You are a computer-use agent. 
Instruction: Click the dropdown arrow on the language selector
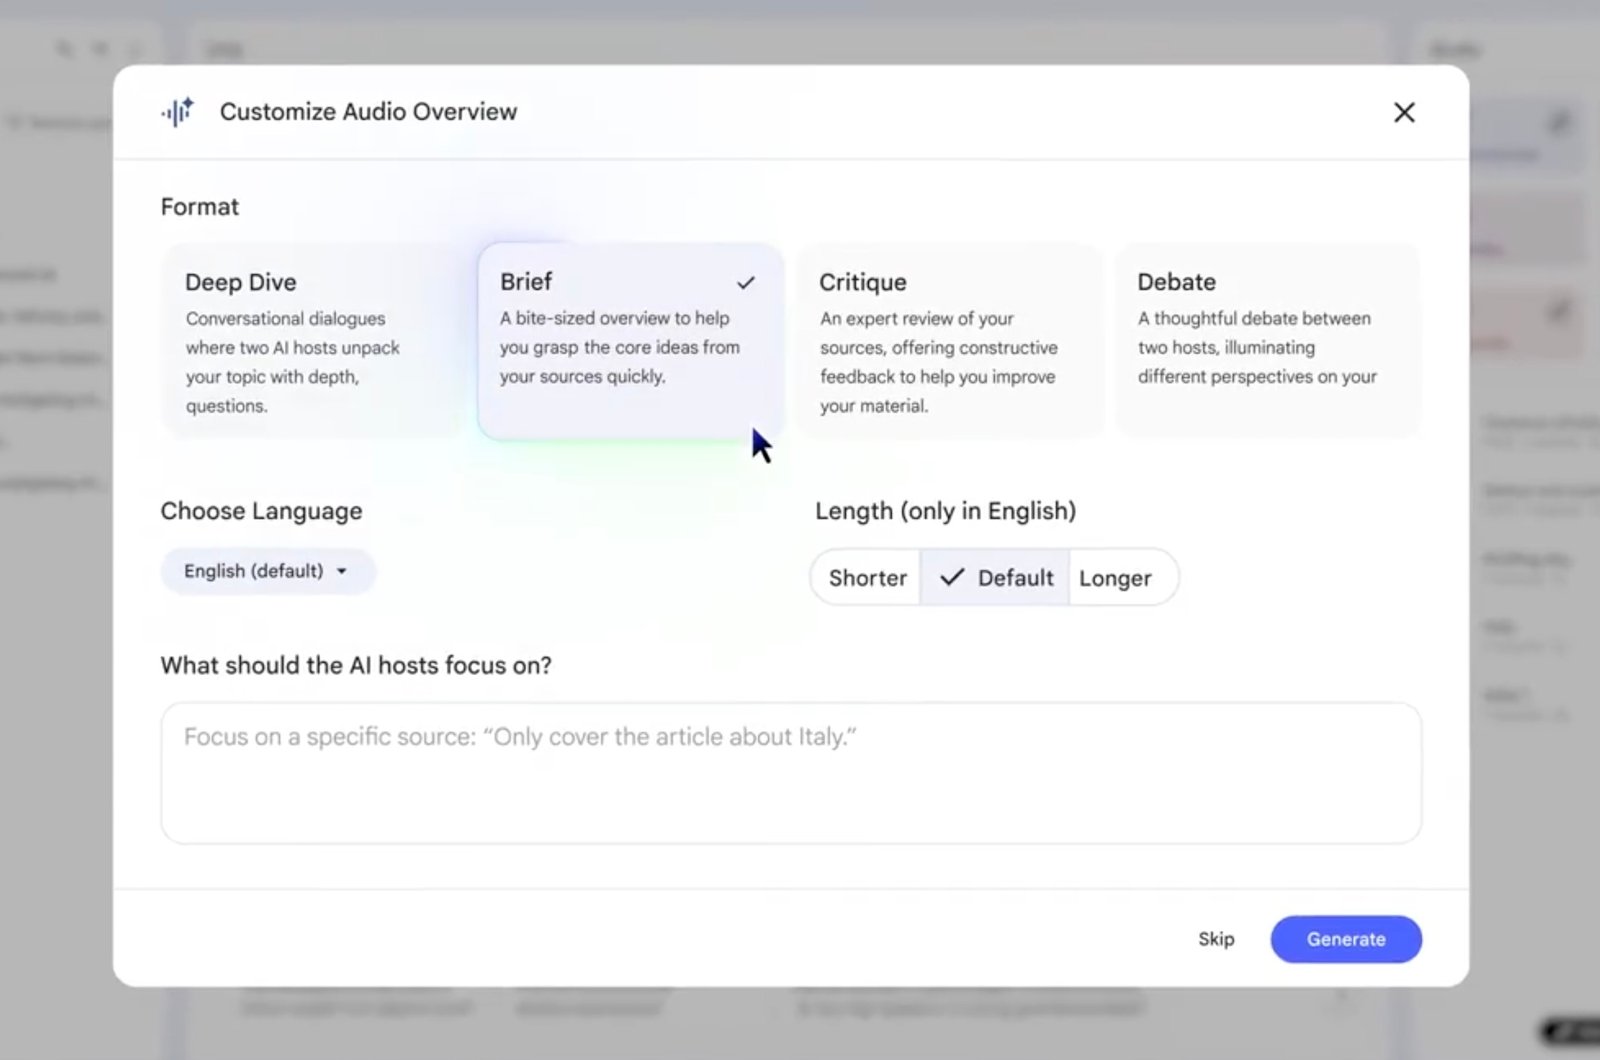coord(342,571)
